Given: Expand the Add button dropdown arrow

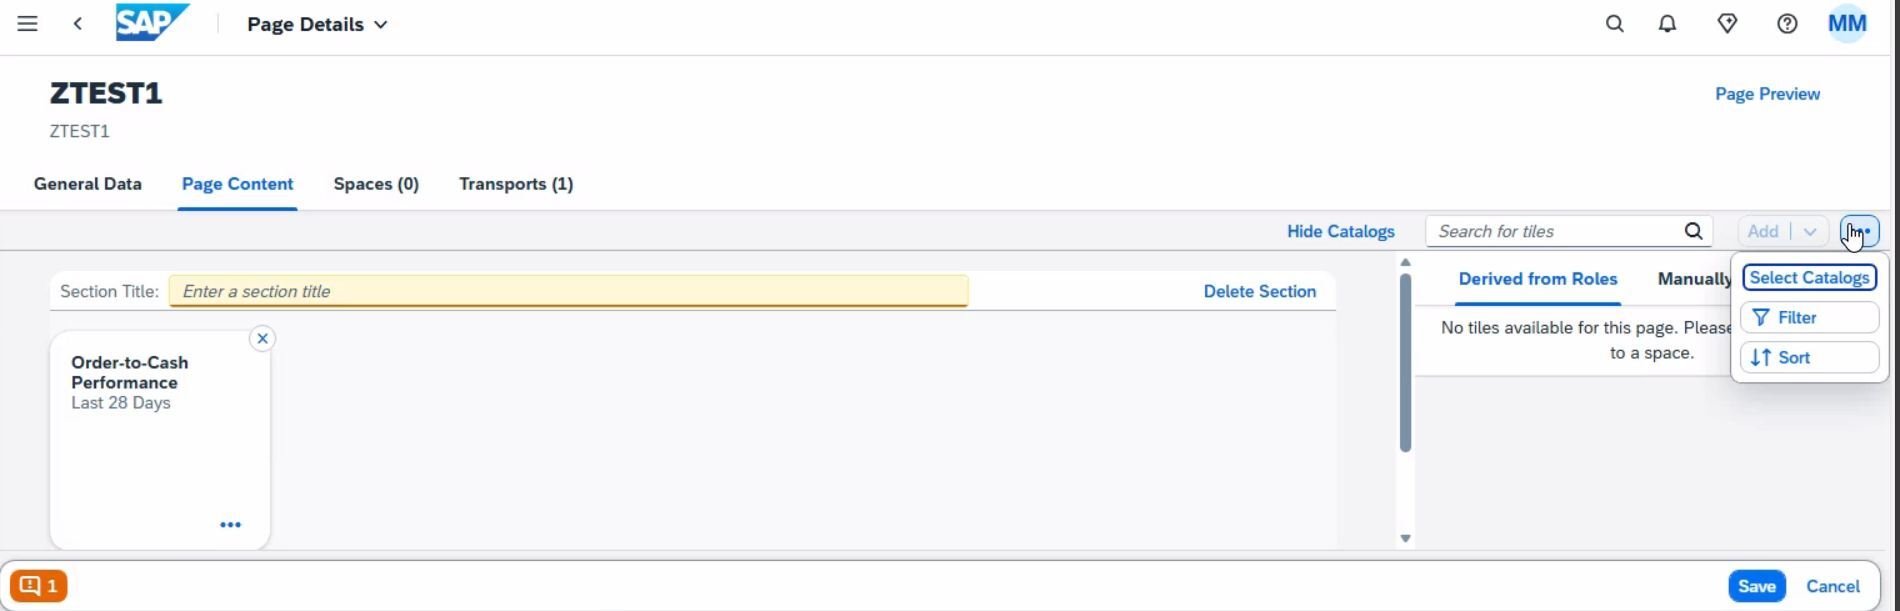Looking at the screenshot, I should tap(1810, 232).
